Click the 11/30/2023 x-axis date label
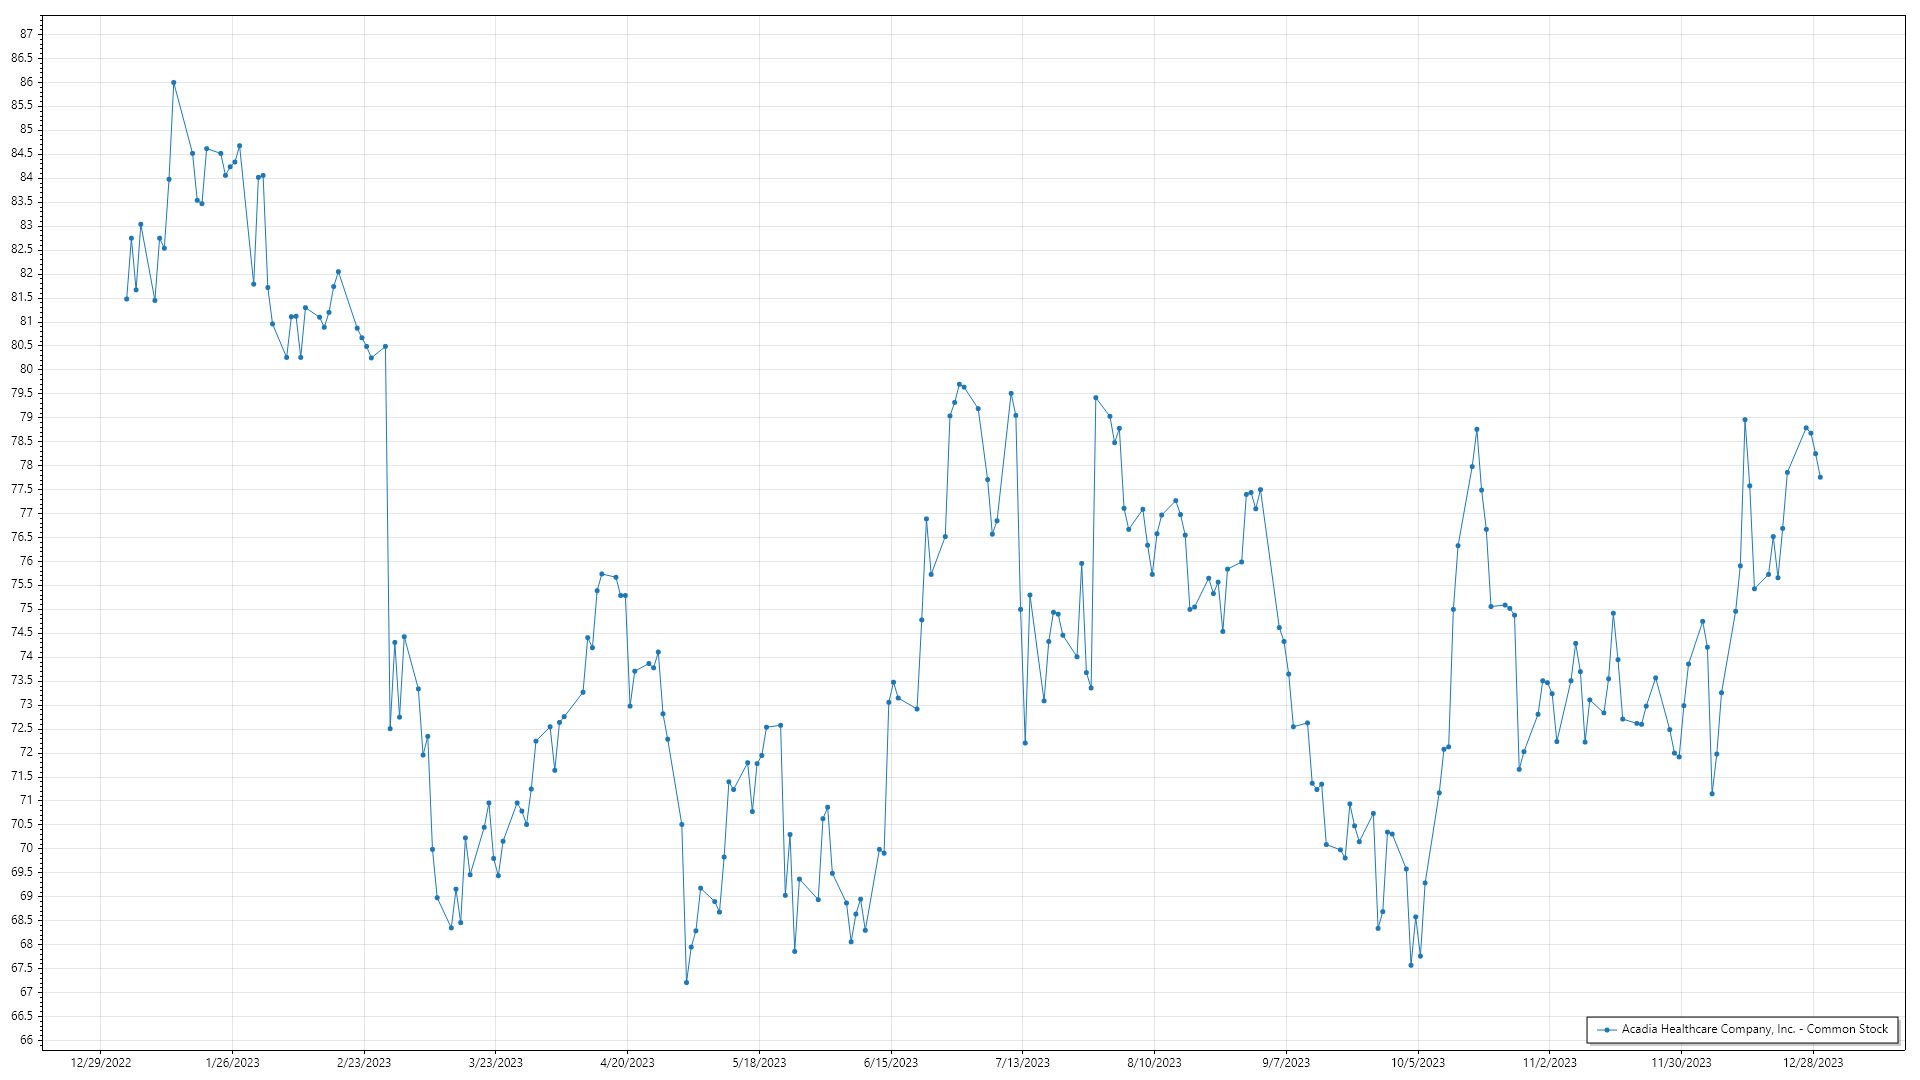The image size is (1920, 1080). pyautogui.click(x=1680, y=1063)
